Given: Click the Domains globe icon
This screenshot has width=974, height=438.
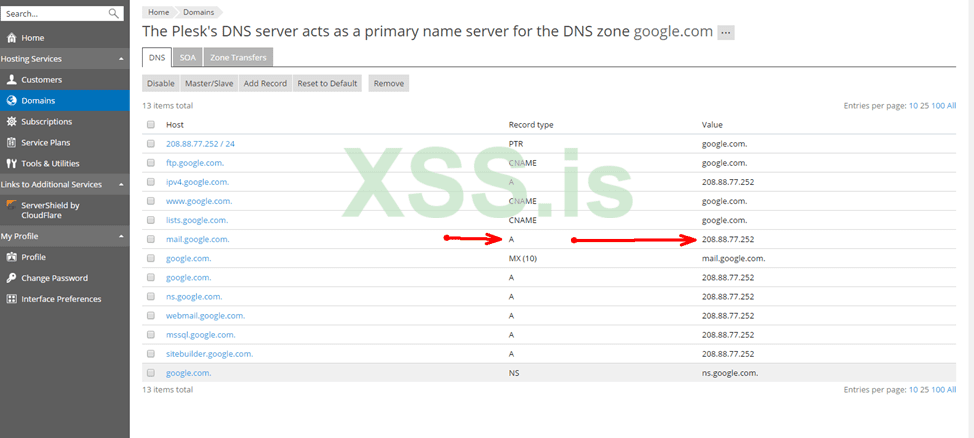Looking at the screenshot, I should pos(11,101).
